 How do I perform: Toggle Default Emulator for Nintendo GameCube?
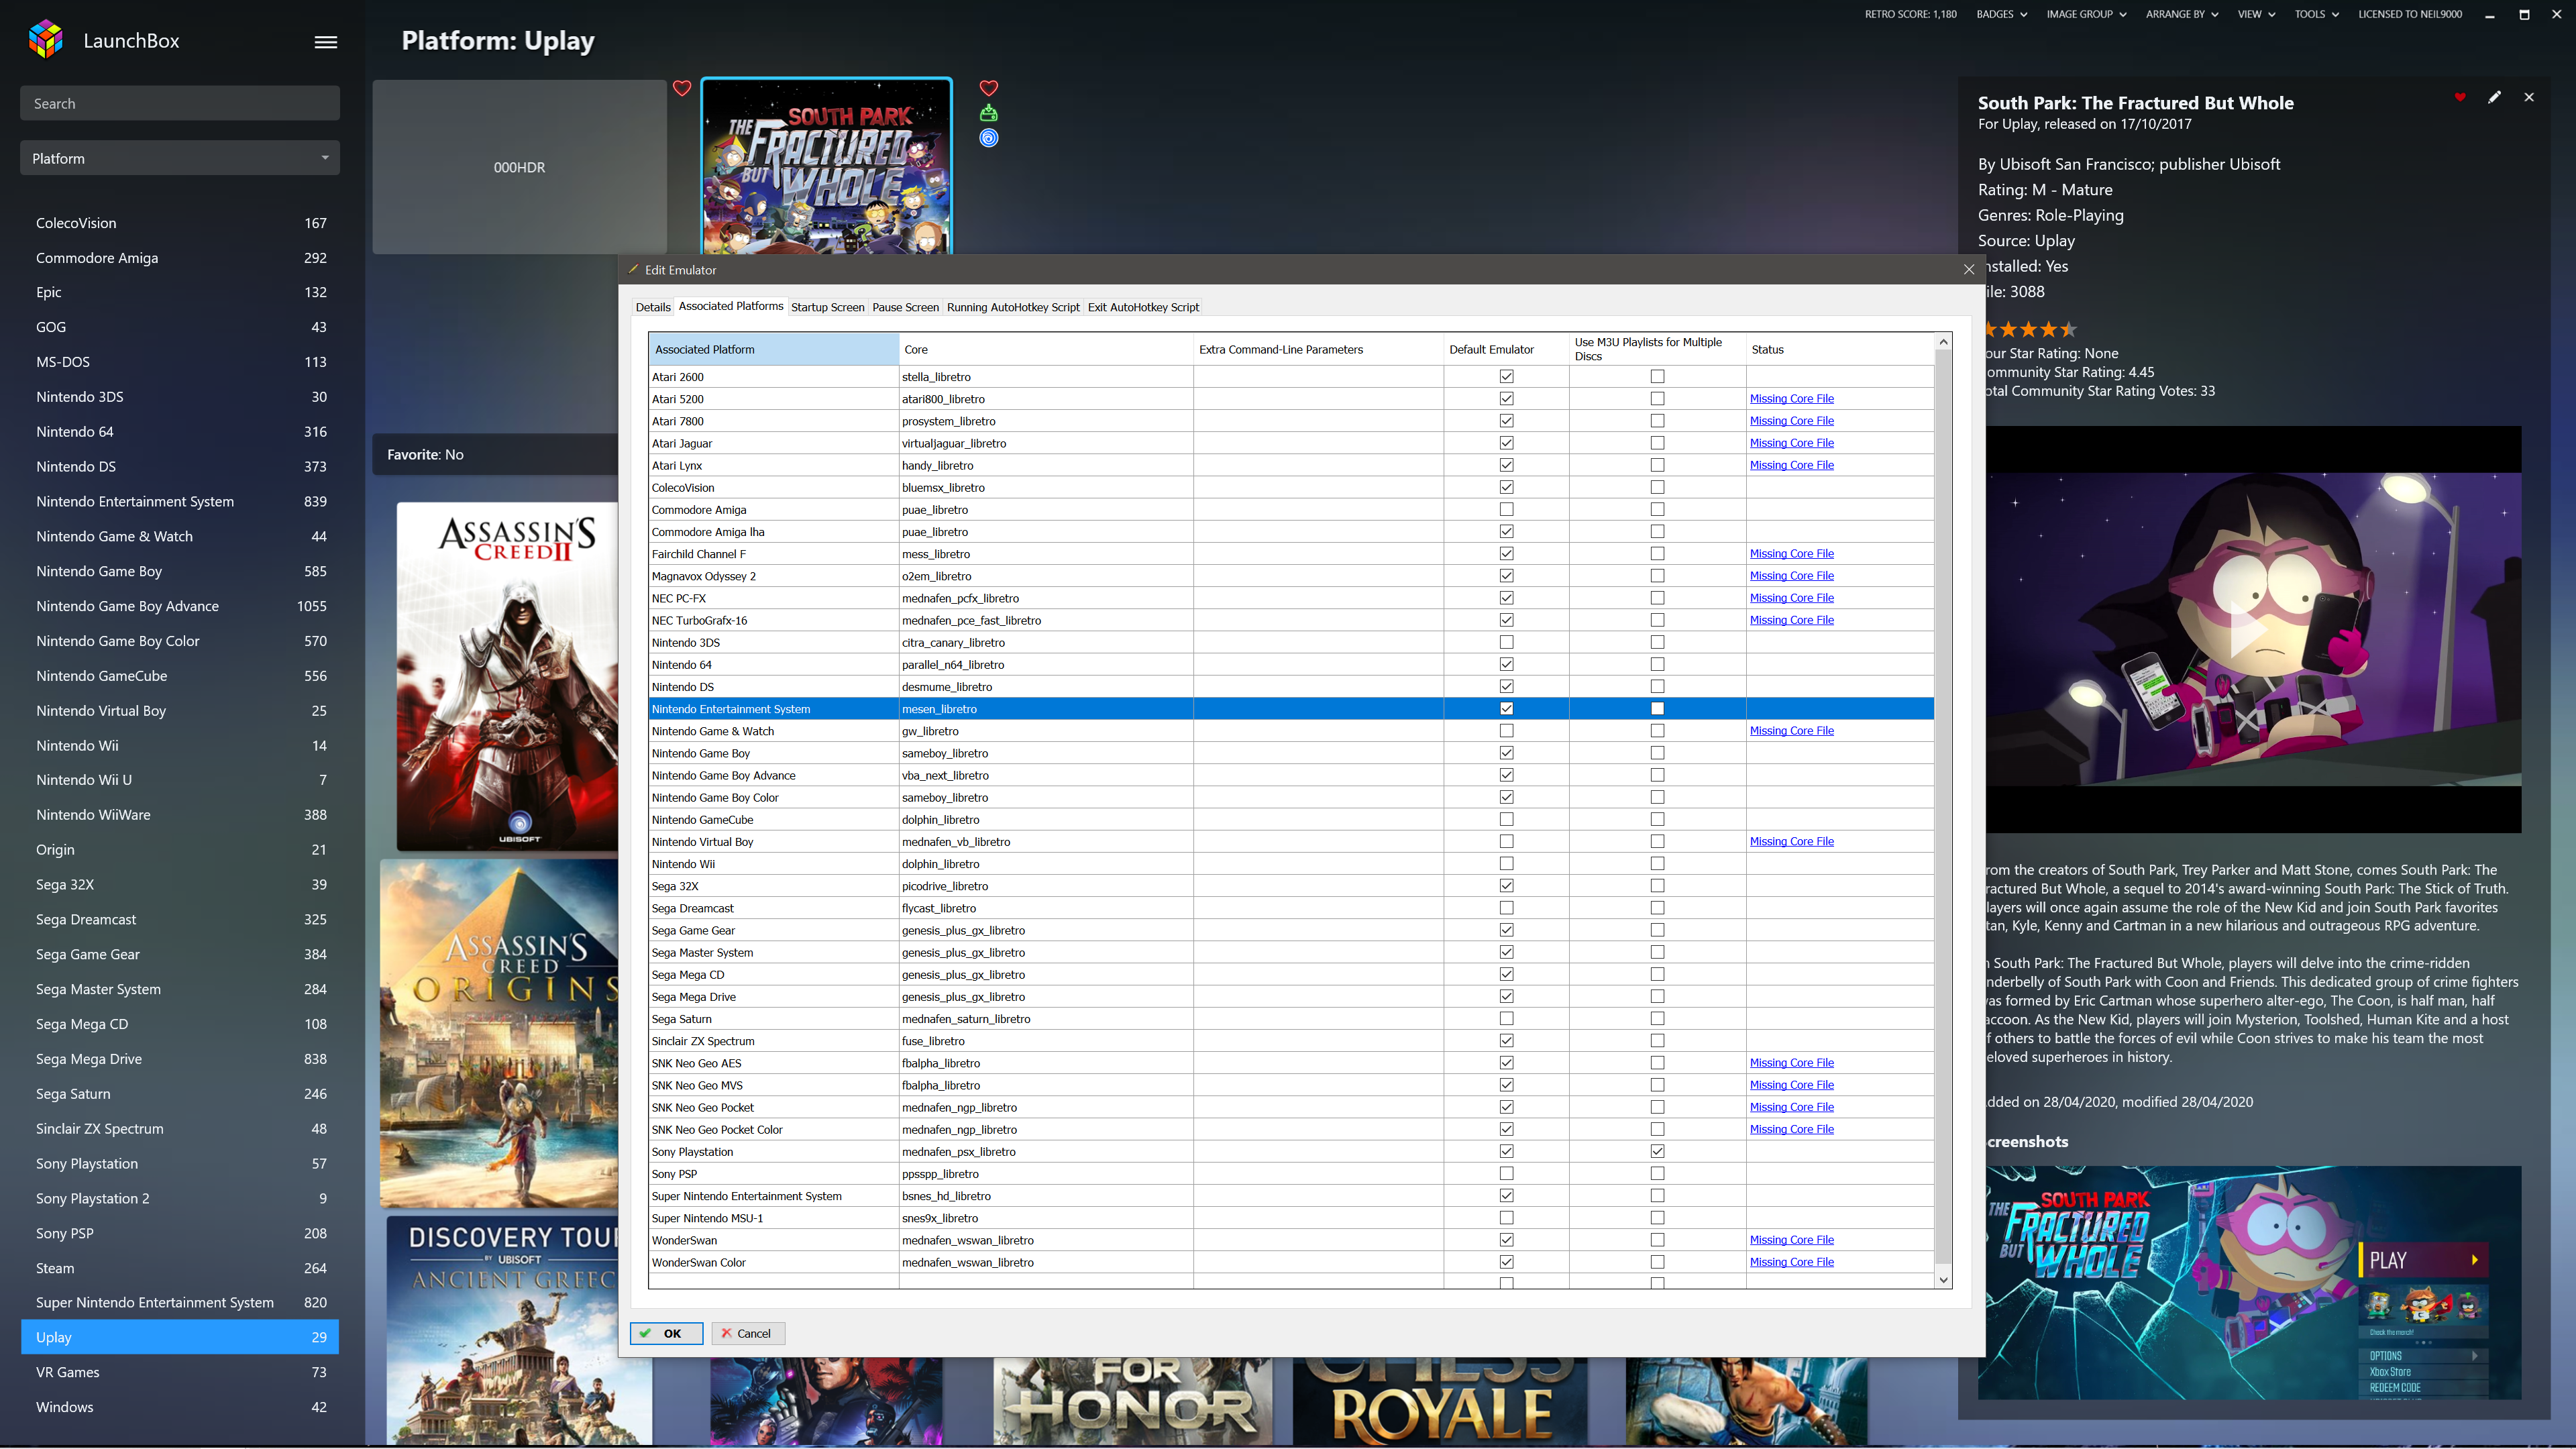1506,820
